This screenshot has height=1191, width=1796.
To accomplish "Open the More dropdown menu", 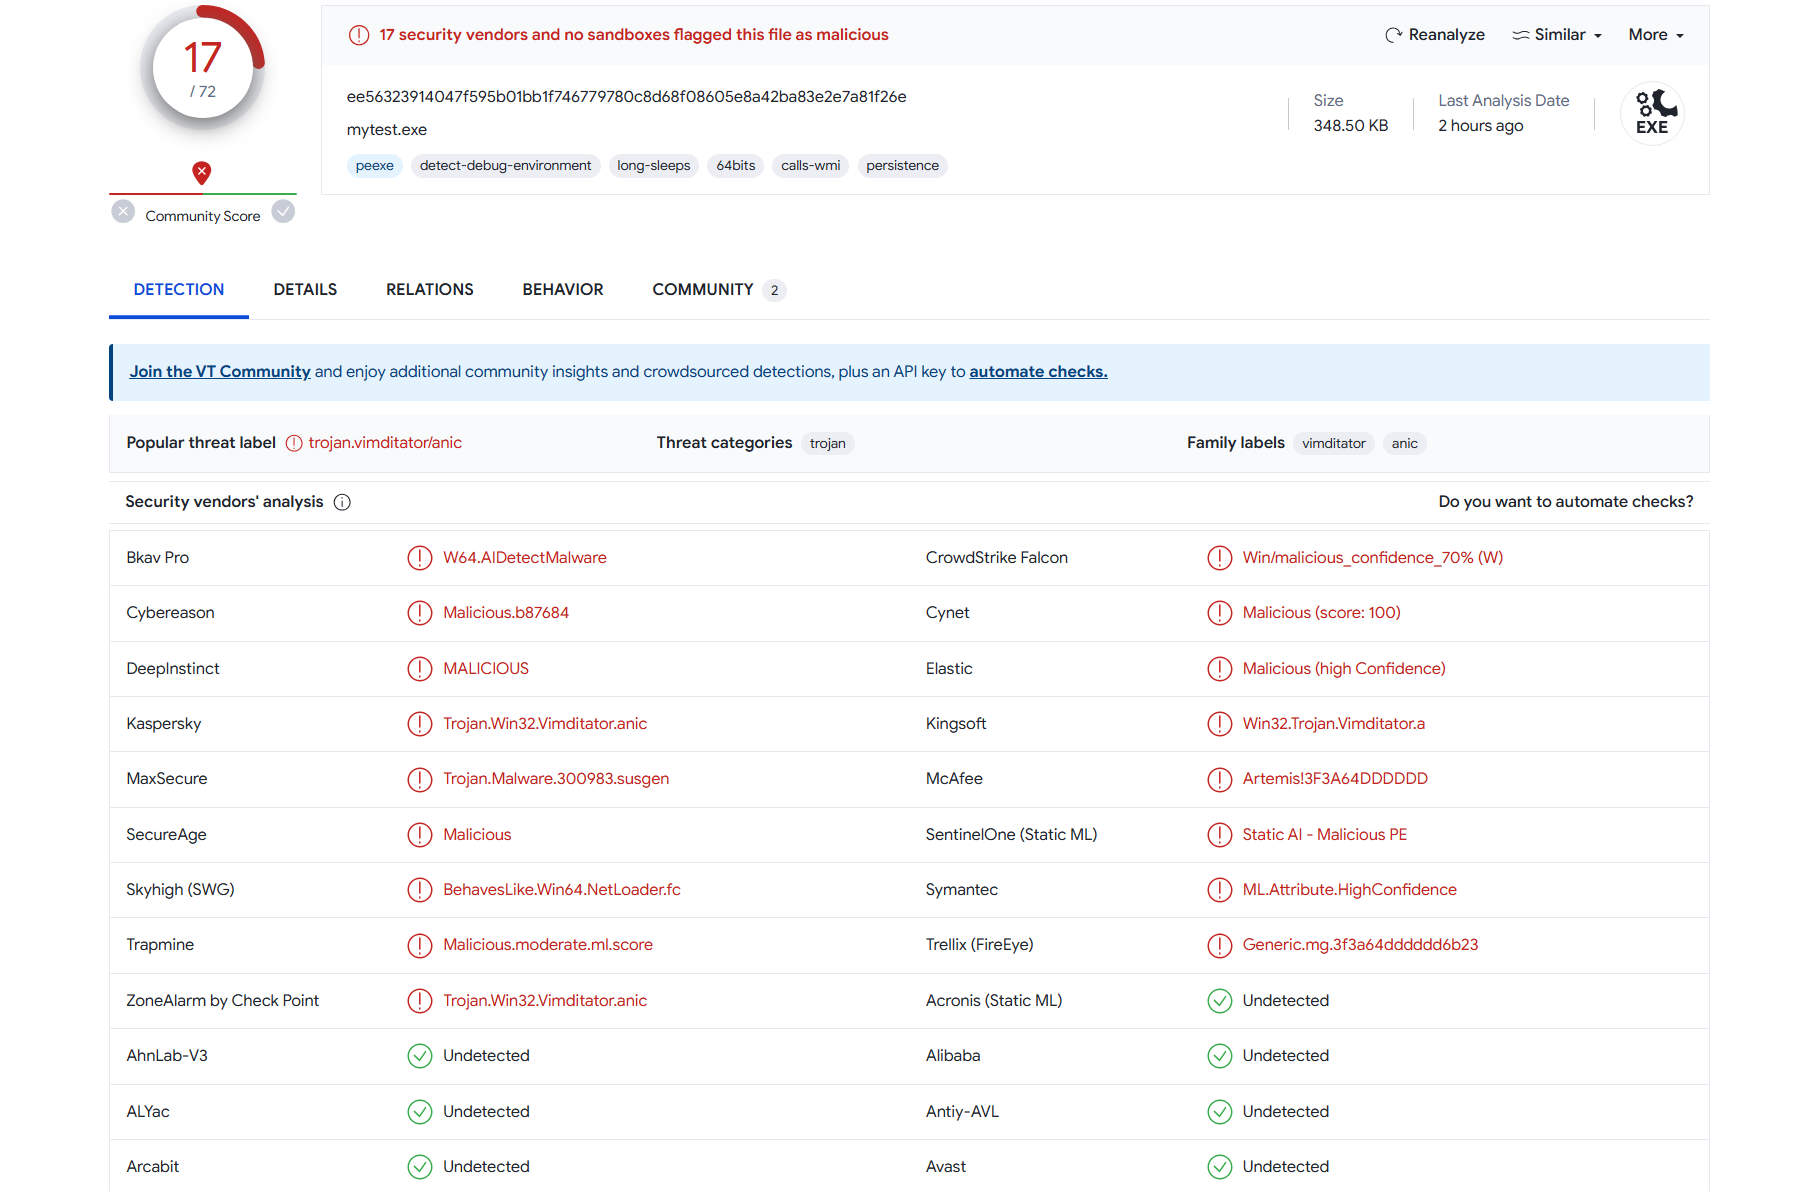I will pyautogui.click(x=1656, y=35).
